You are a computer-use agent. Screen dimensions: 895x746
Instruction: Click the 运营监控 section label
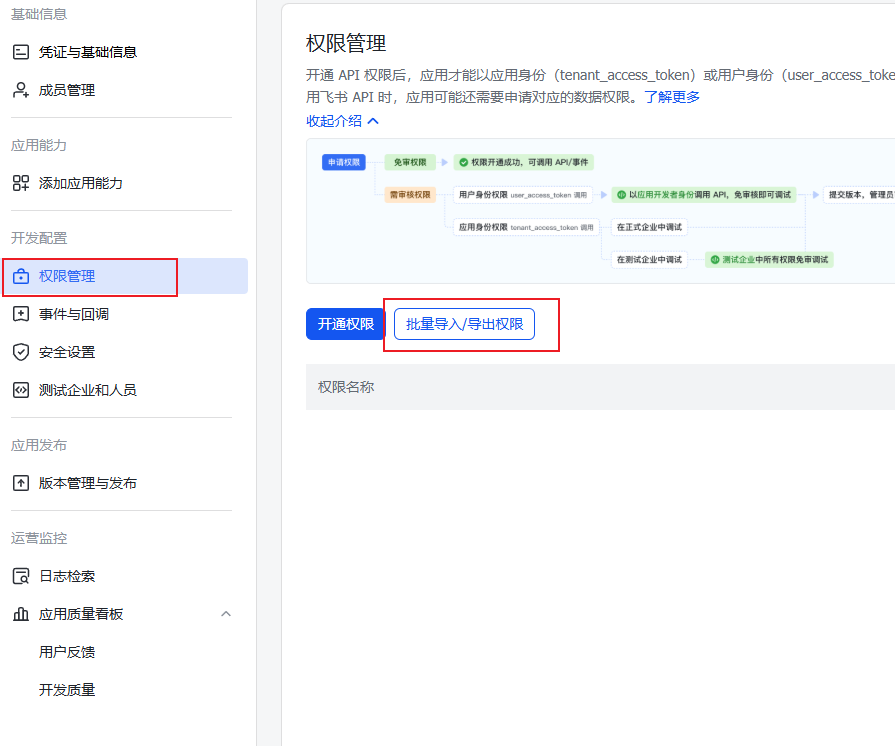(39, 538)
